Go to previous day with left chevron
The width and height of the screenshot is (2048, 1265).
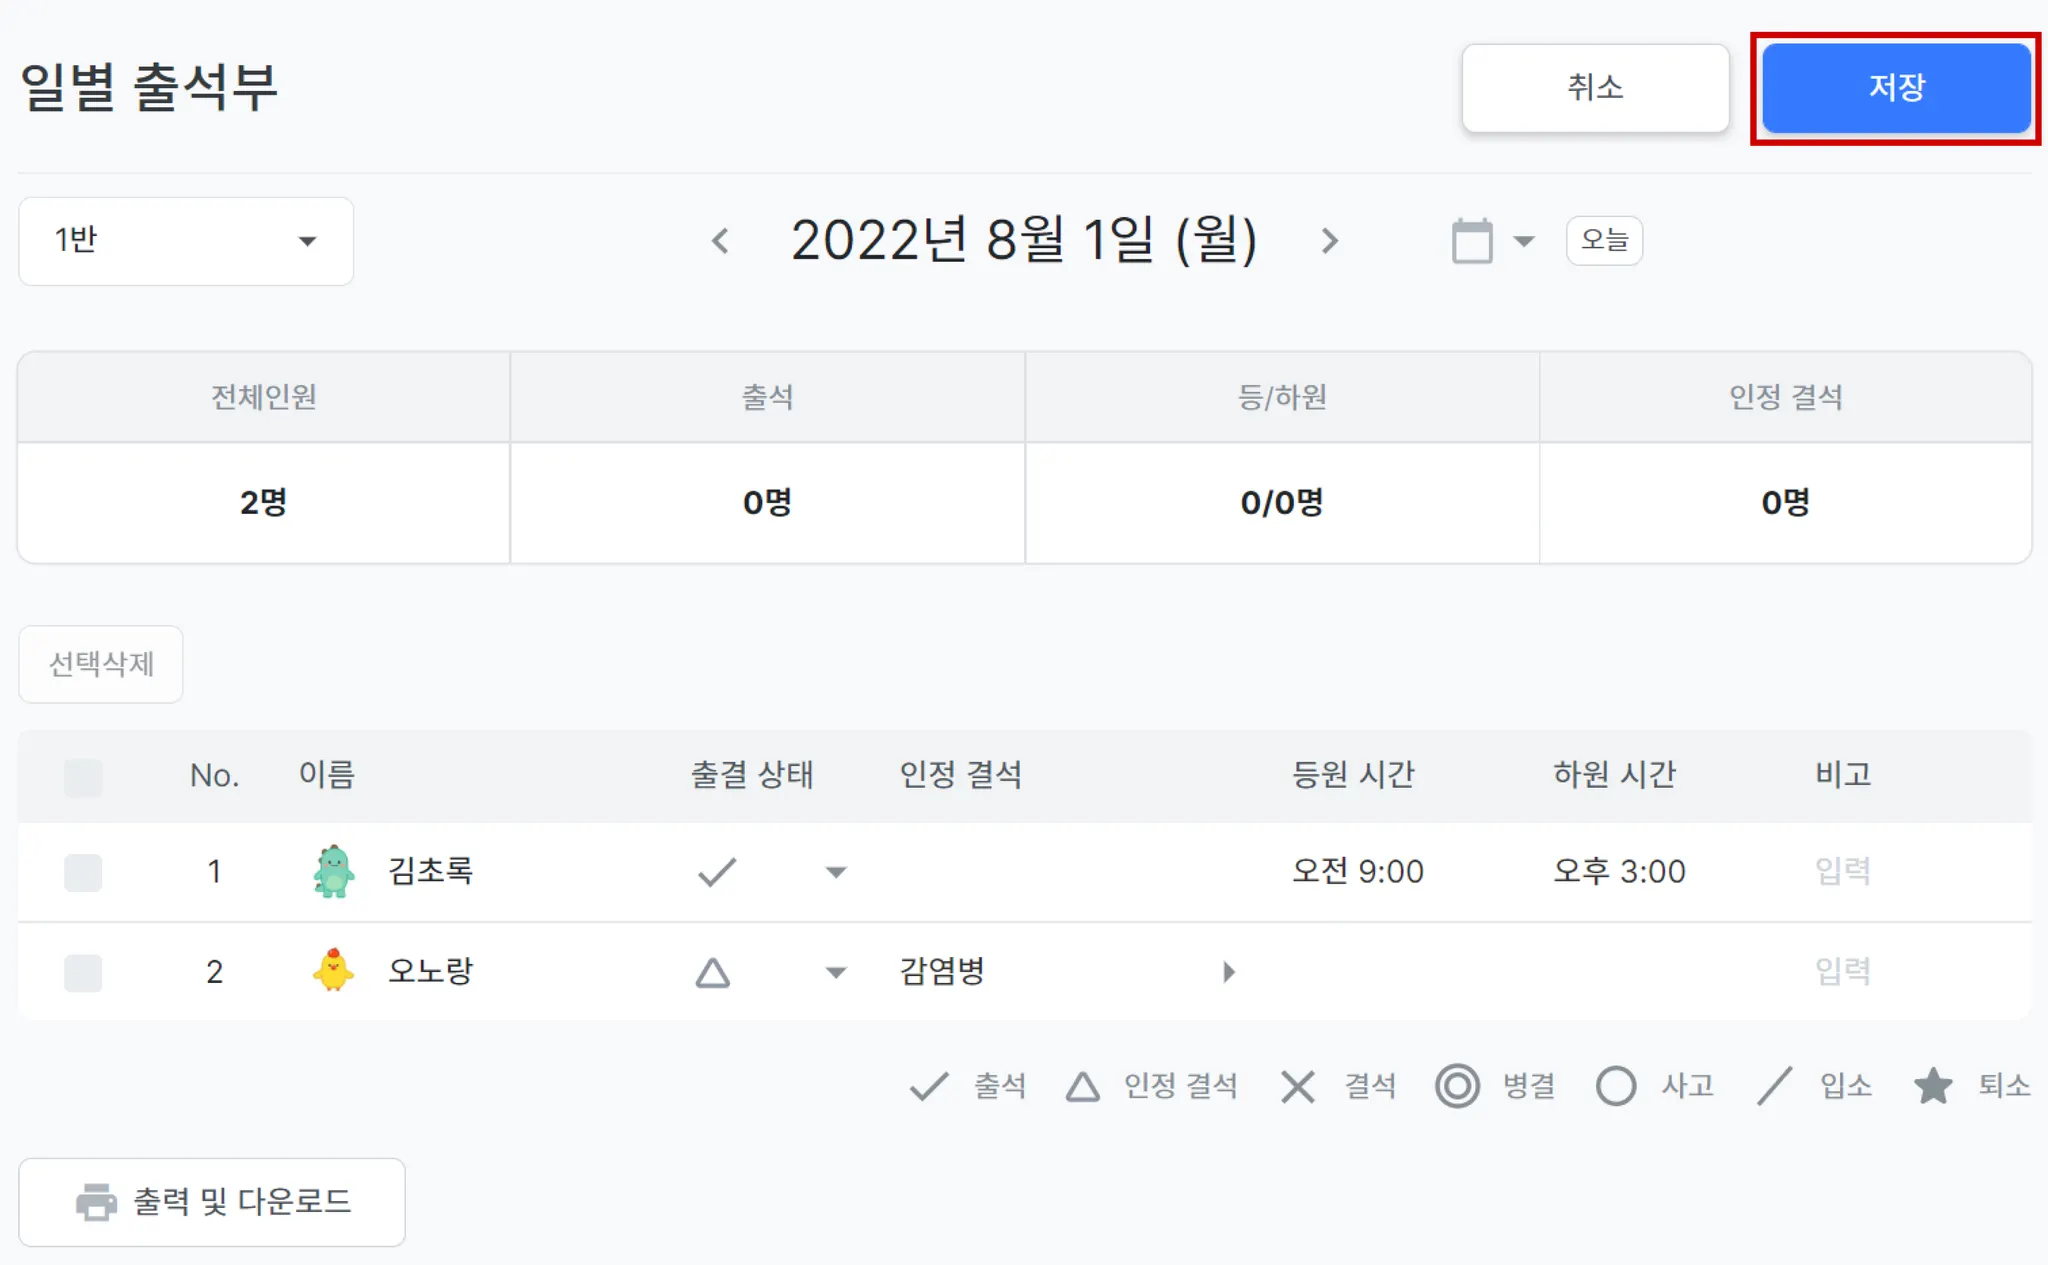click(x=720, y=241)
